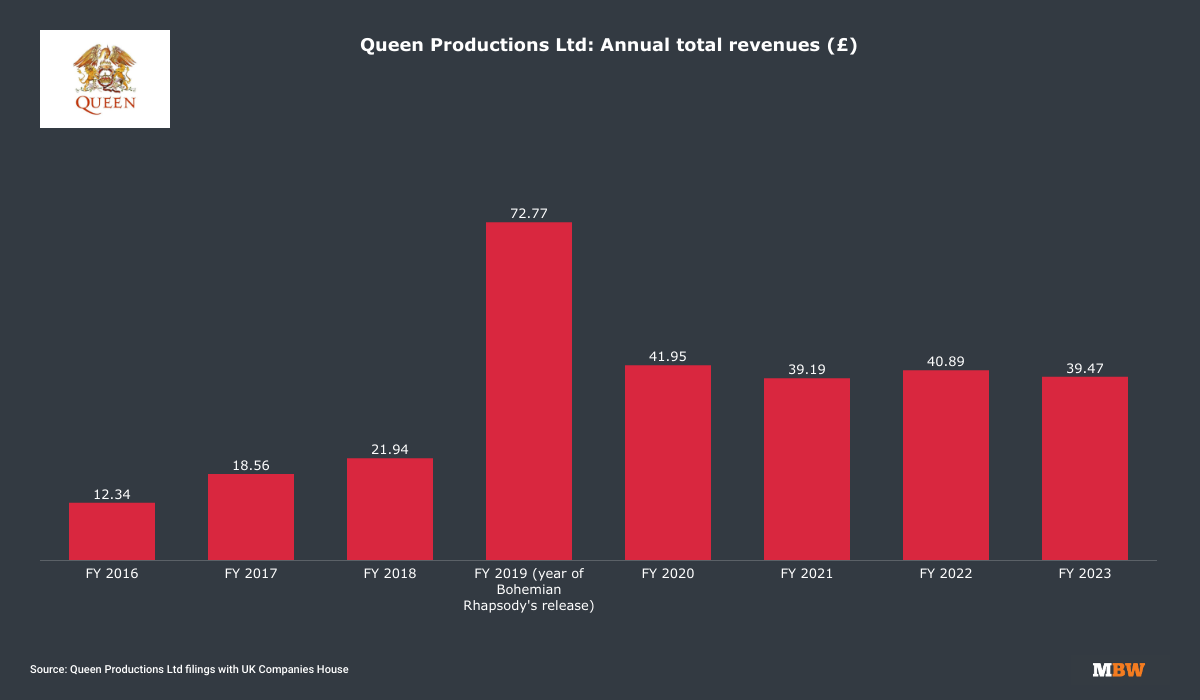The image size is (1200, 700).
Task: Click the 12.34 data label
Action: tap(112, 493)
